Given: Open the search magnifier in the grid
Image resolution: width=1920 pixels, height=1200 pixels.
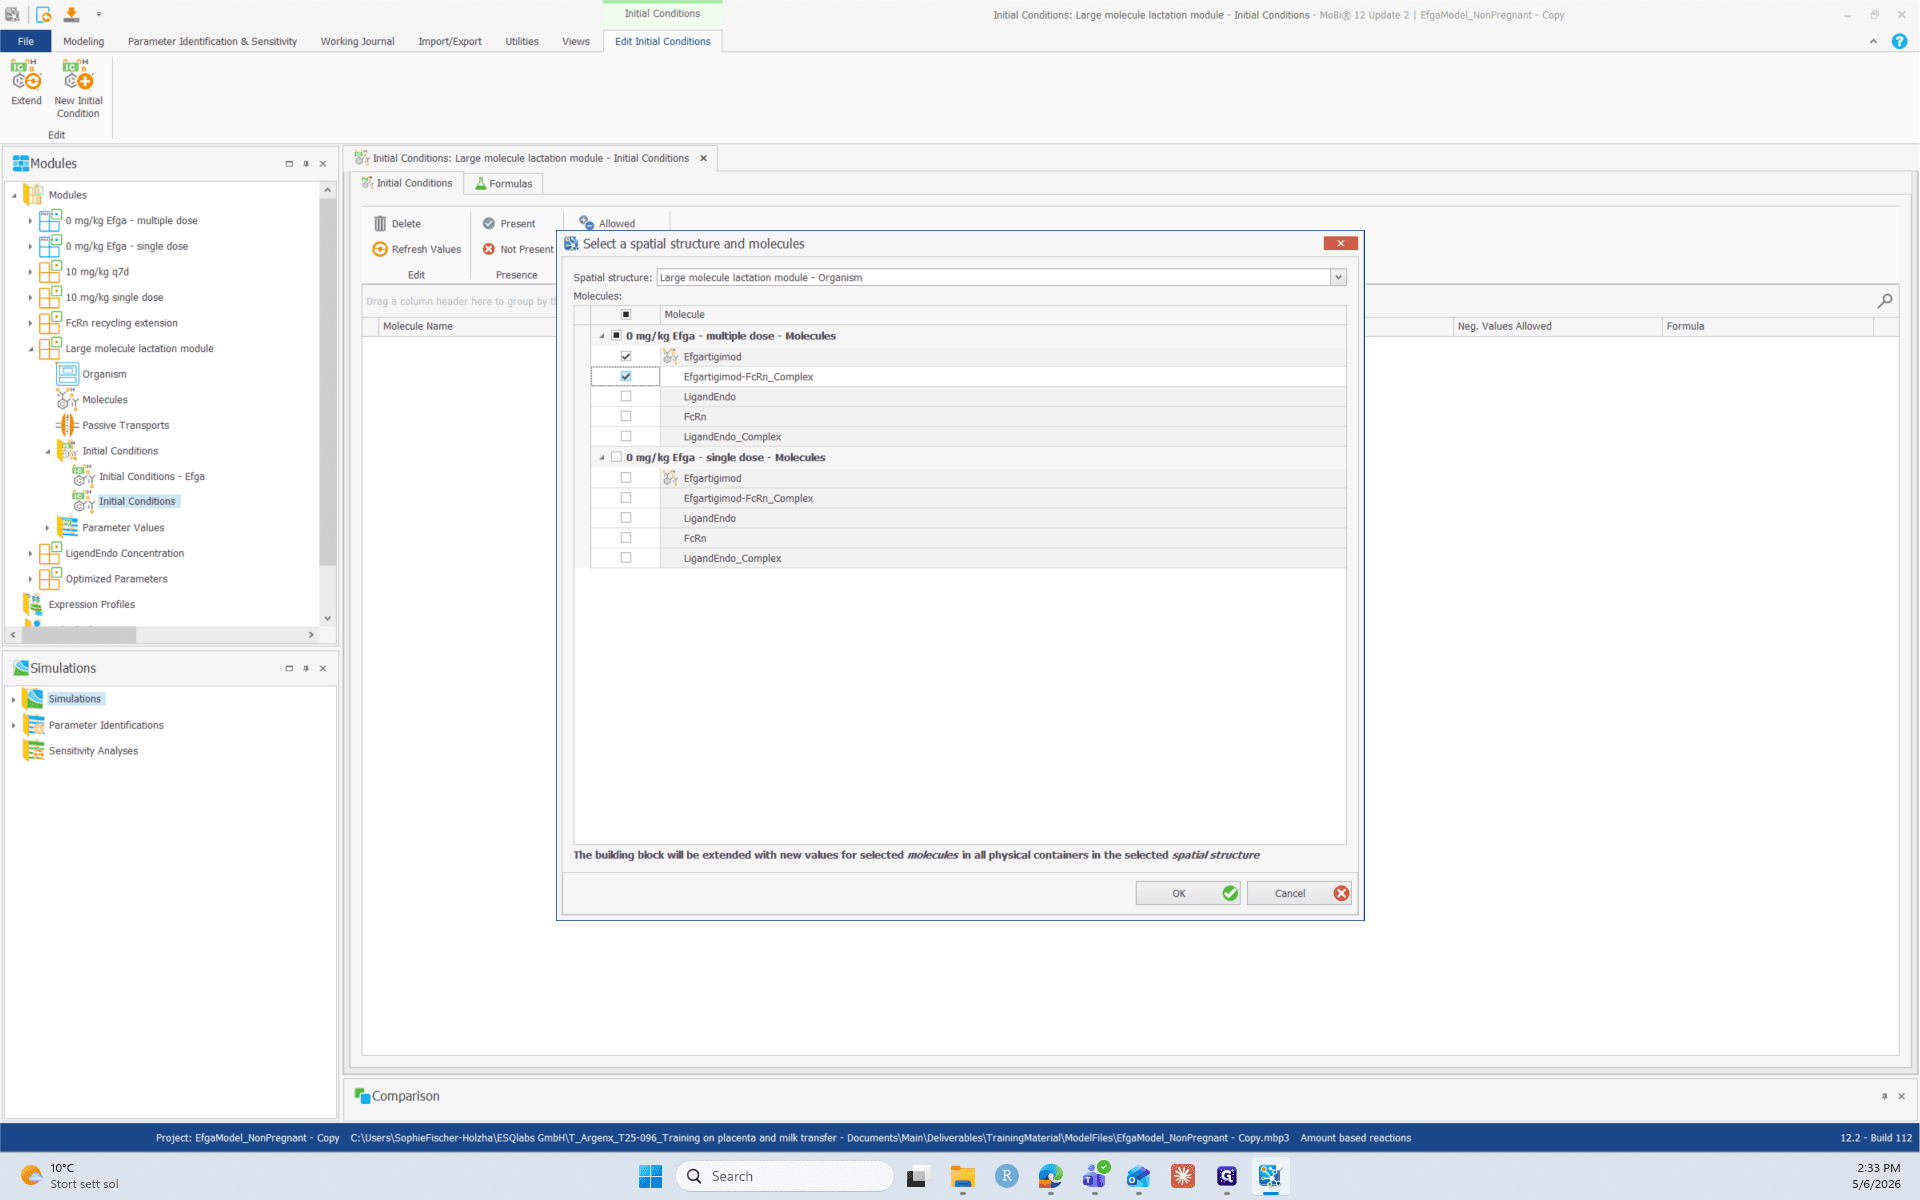Looking at the screenshot, I should click(x=1885, y=301).
